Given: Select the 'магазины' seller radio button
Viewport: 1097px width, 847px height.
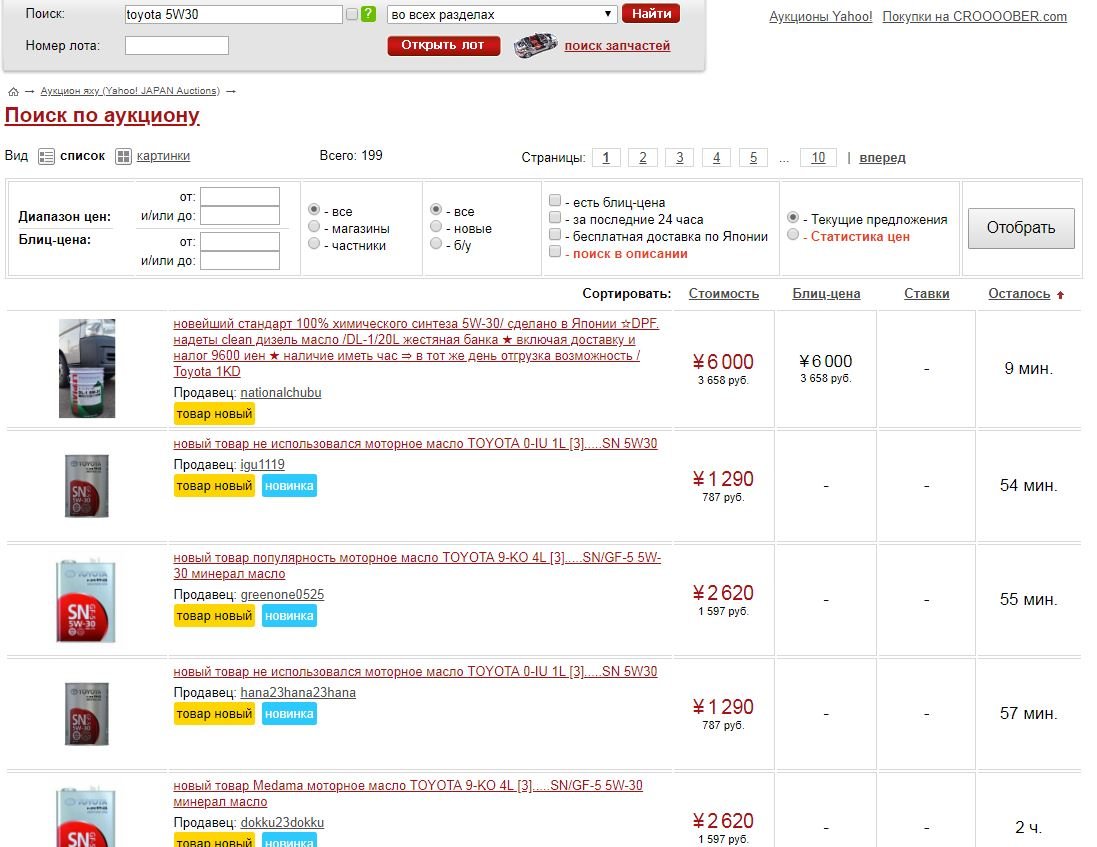Looking at the screenshot, I should pyautogui.click(x=314, y=227).
